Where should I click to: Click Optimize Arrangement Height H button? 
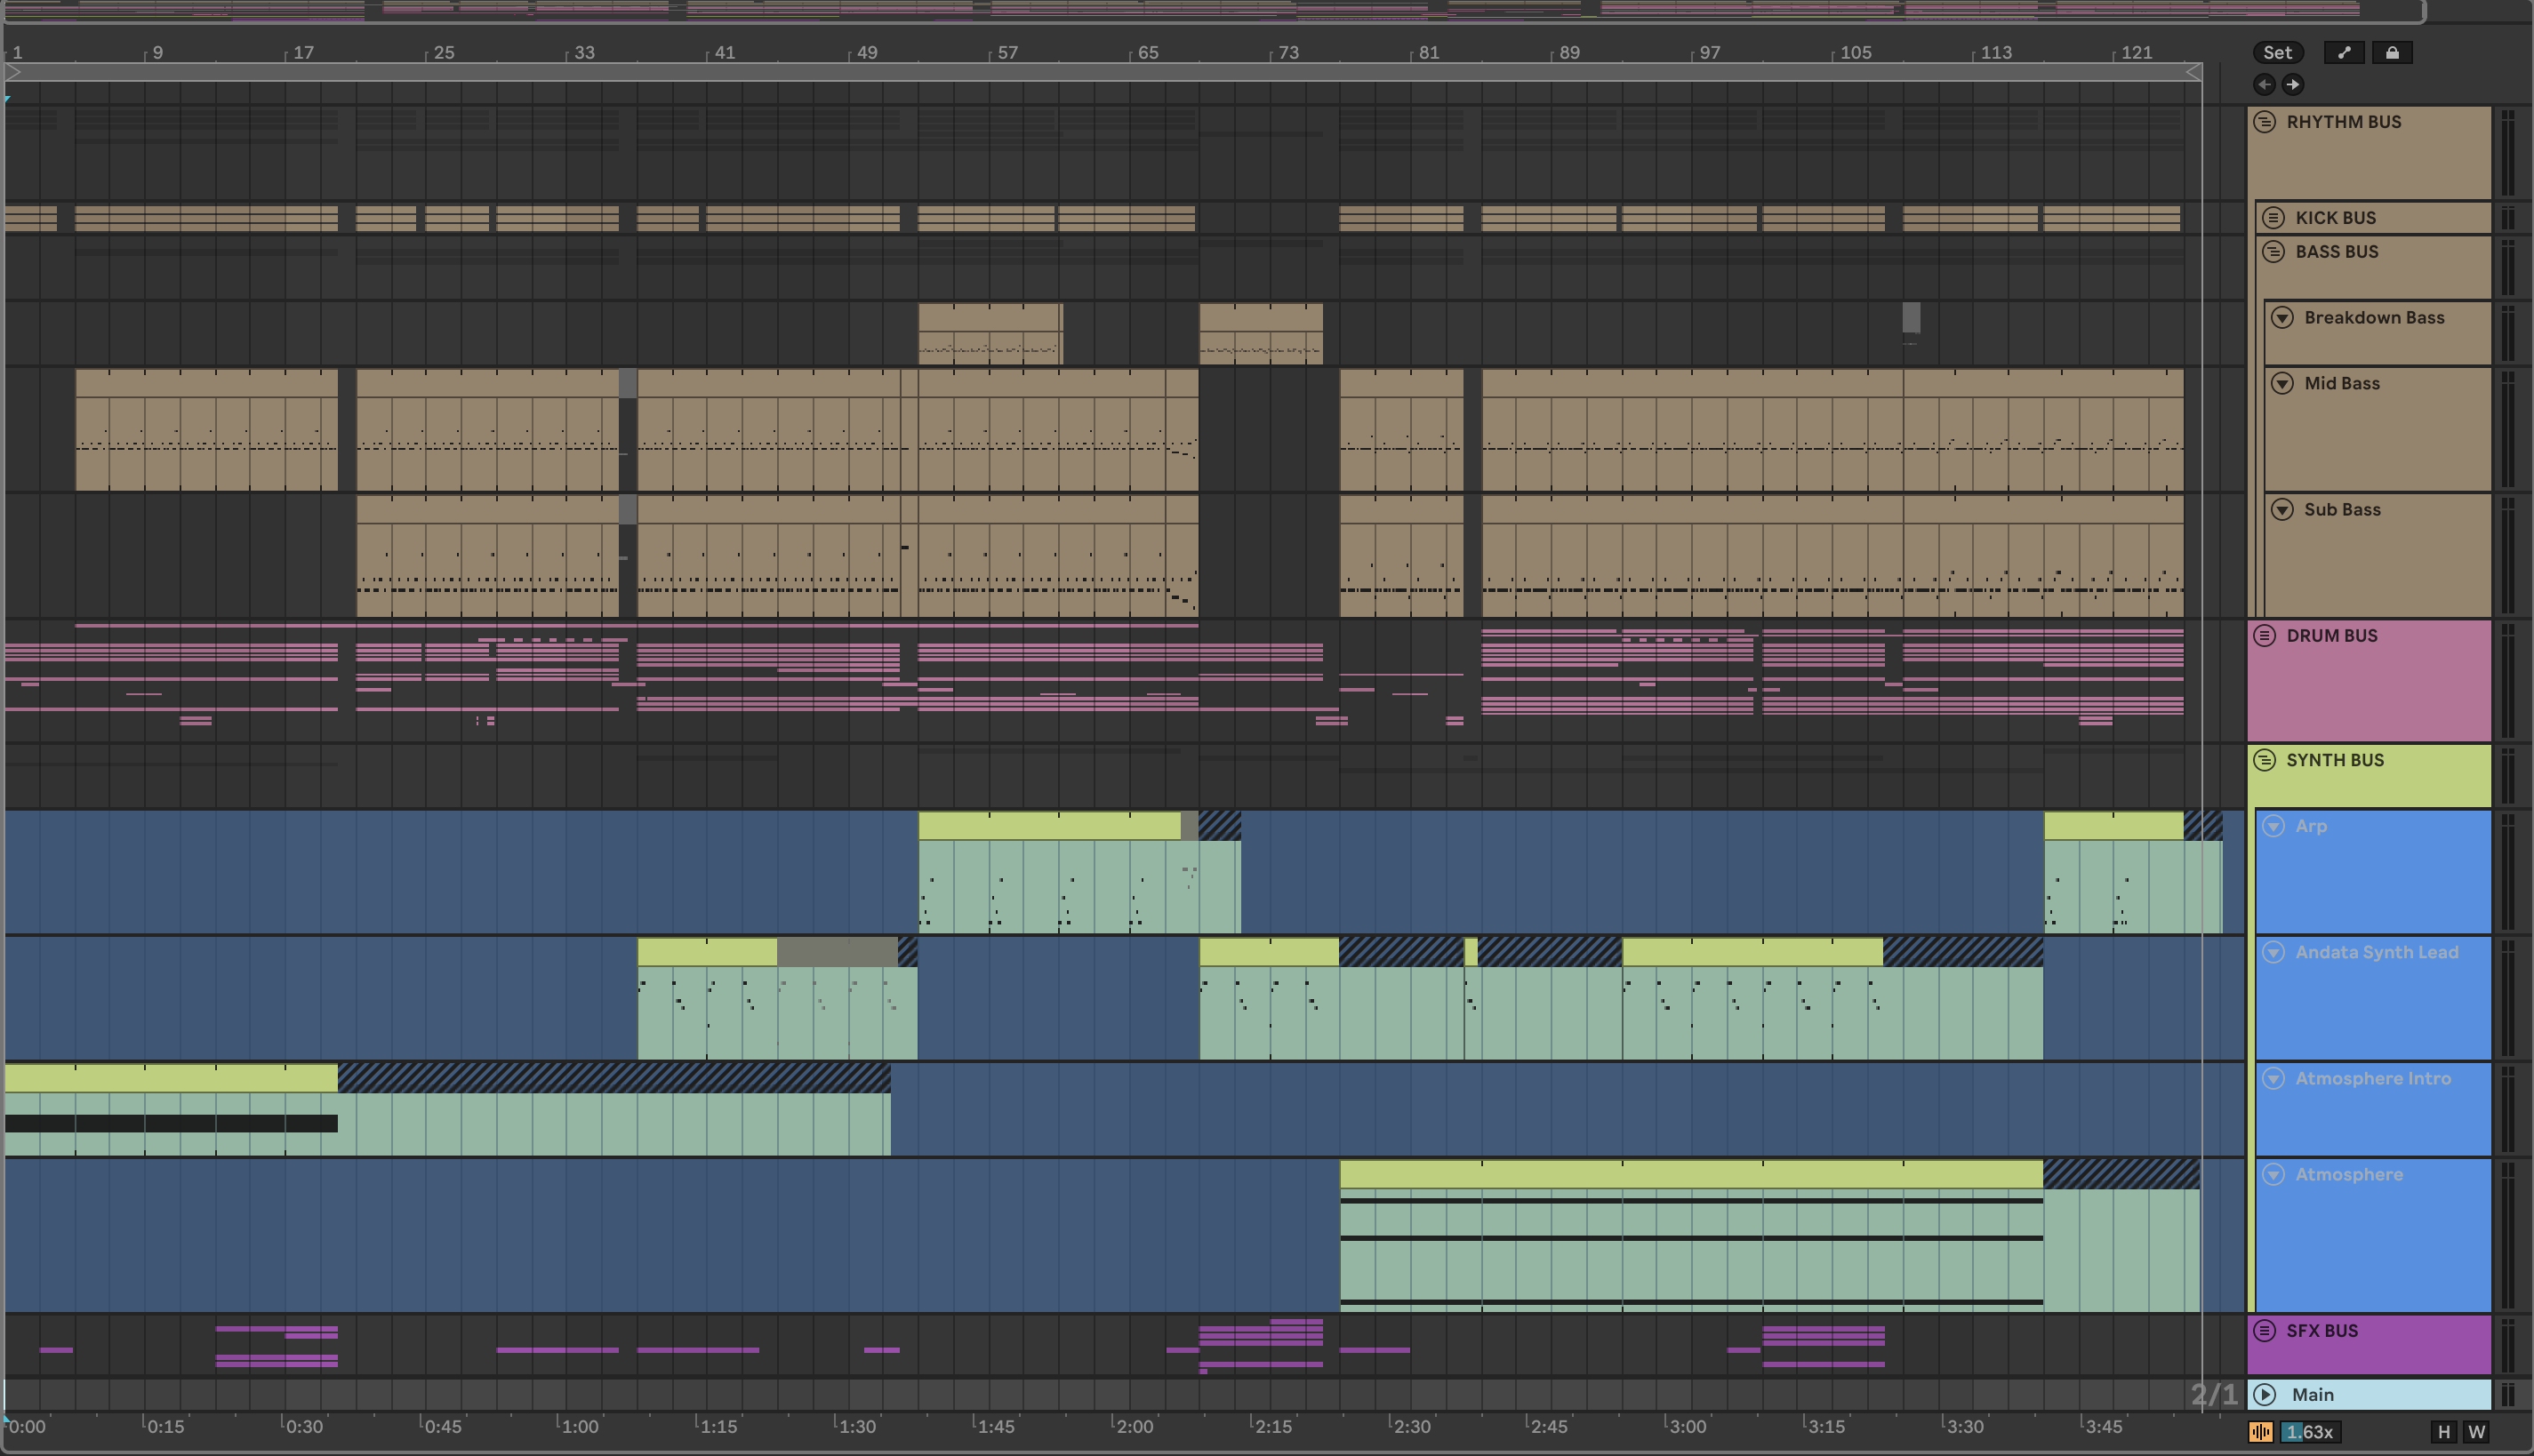(x=2443, y=1432)
